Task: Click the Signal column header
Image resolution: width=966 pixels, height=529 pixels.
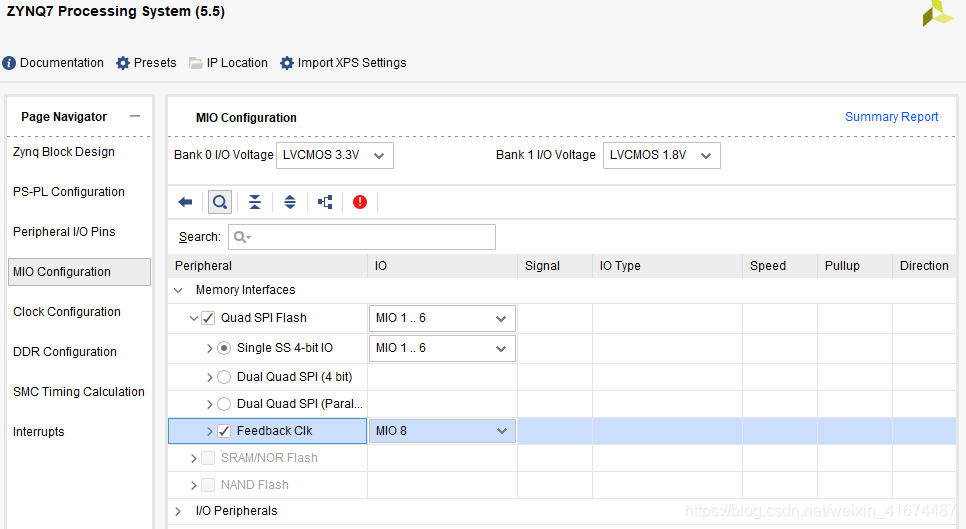Action: coord(555,266)
